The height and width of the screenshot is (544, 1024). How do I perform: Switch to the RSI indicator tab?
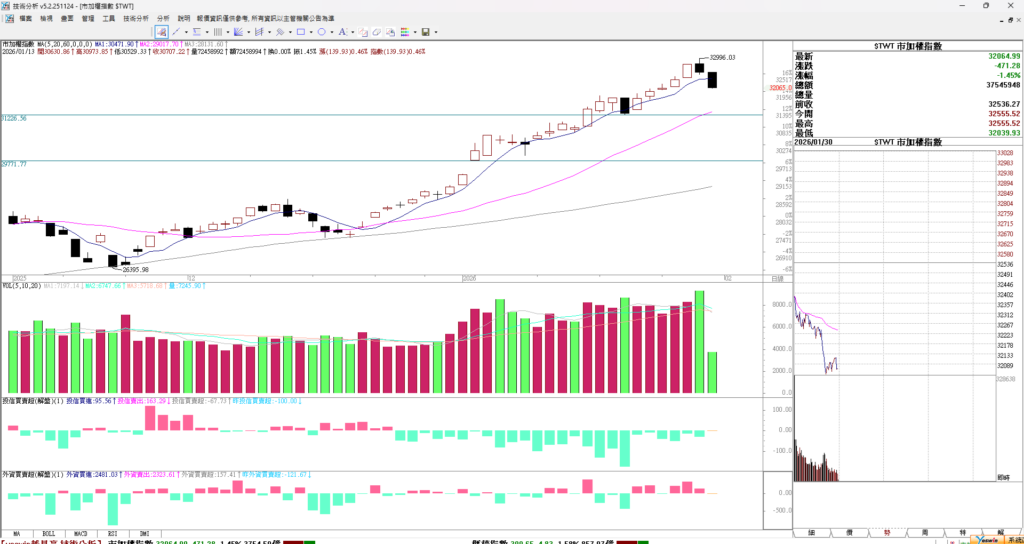(112, 534)
